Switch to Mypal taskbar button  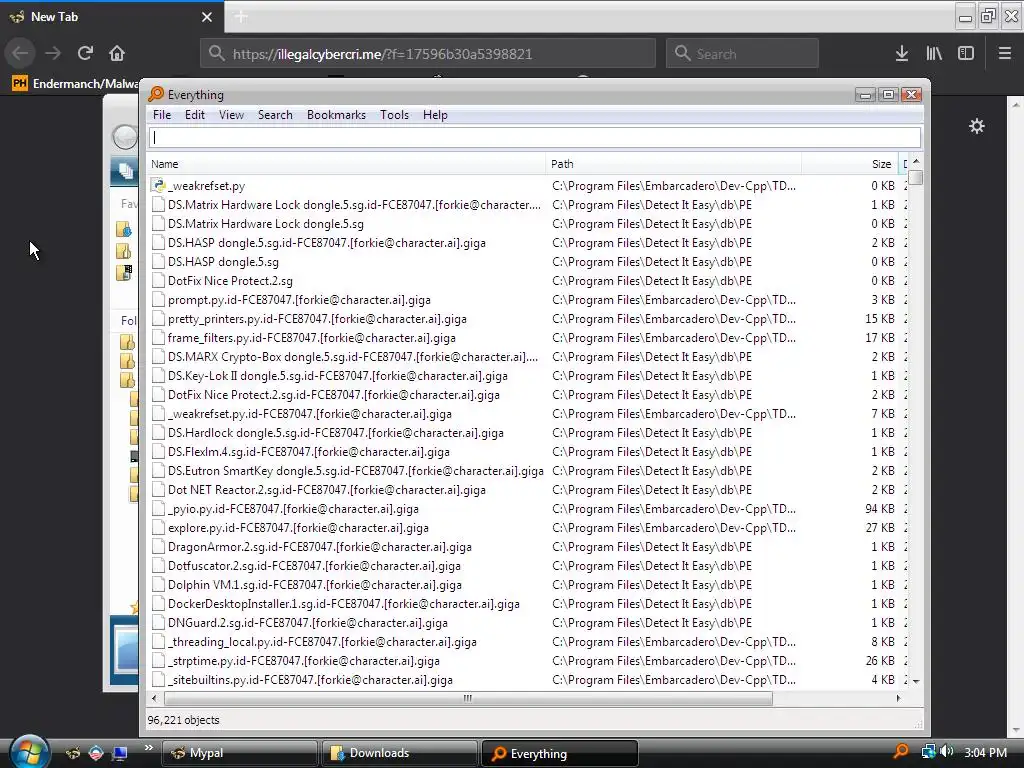(x=239, y=753)
